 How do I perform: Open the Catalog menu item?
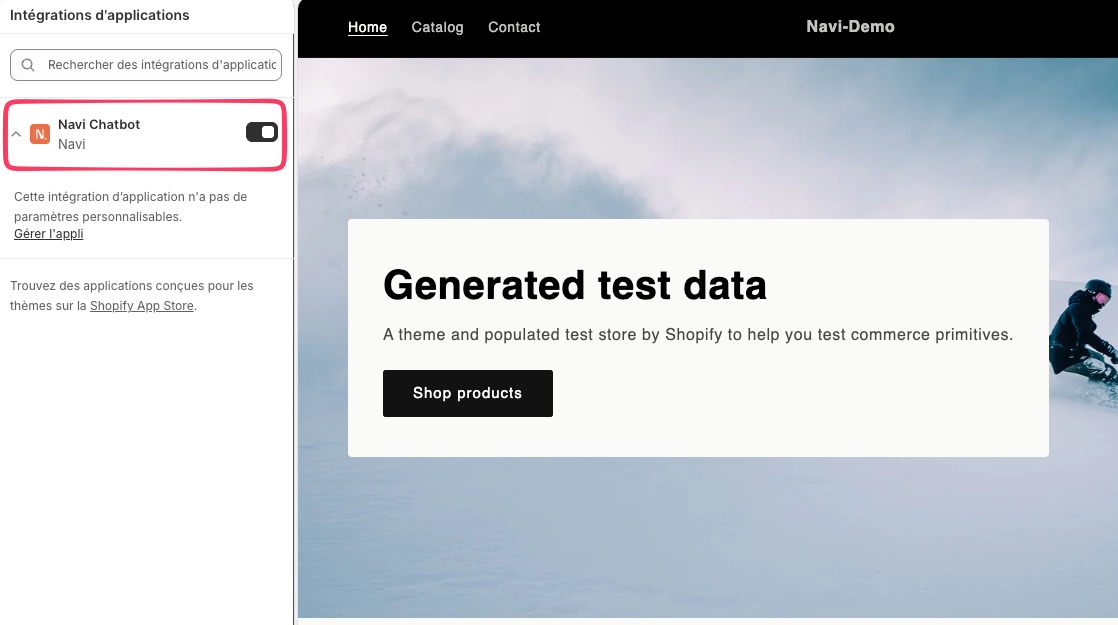pos(437,27)
